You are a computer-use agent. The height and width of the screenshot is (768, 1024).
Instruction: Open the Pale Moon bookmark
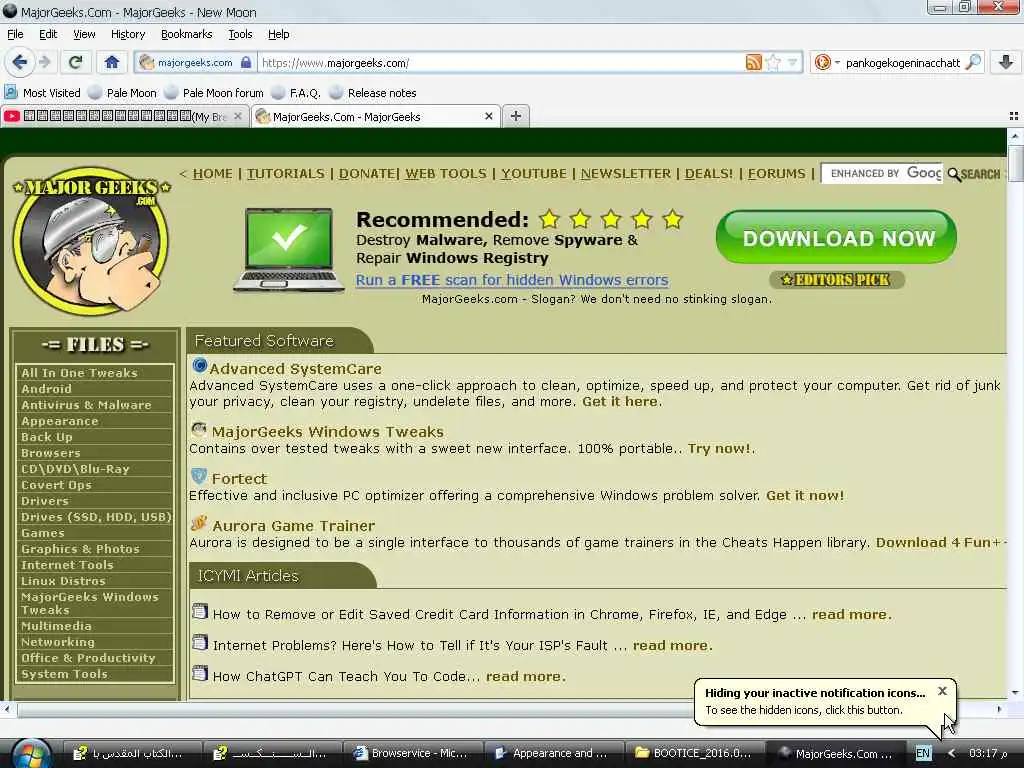123,93
